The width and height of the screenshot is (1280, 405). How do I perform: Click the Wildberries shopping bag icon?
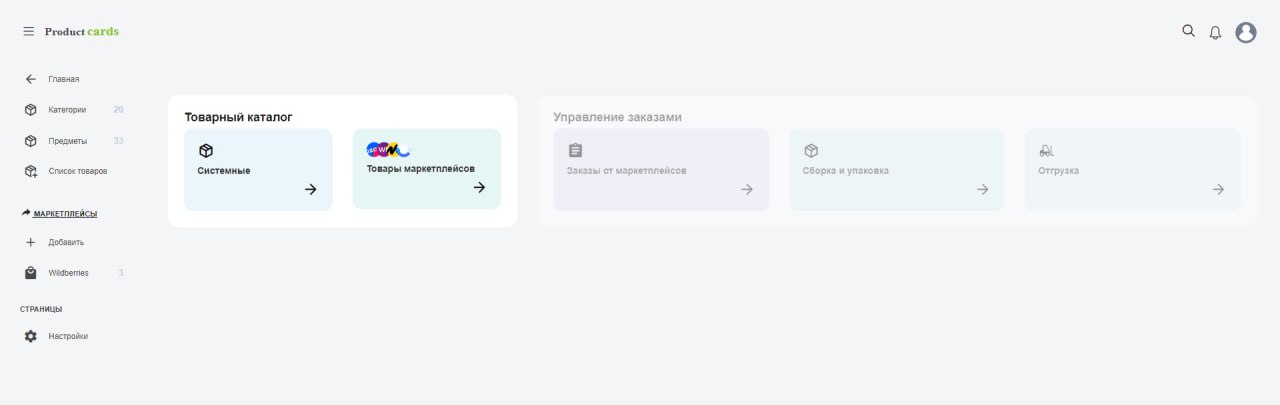31,273
